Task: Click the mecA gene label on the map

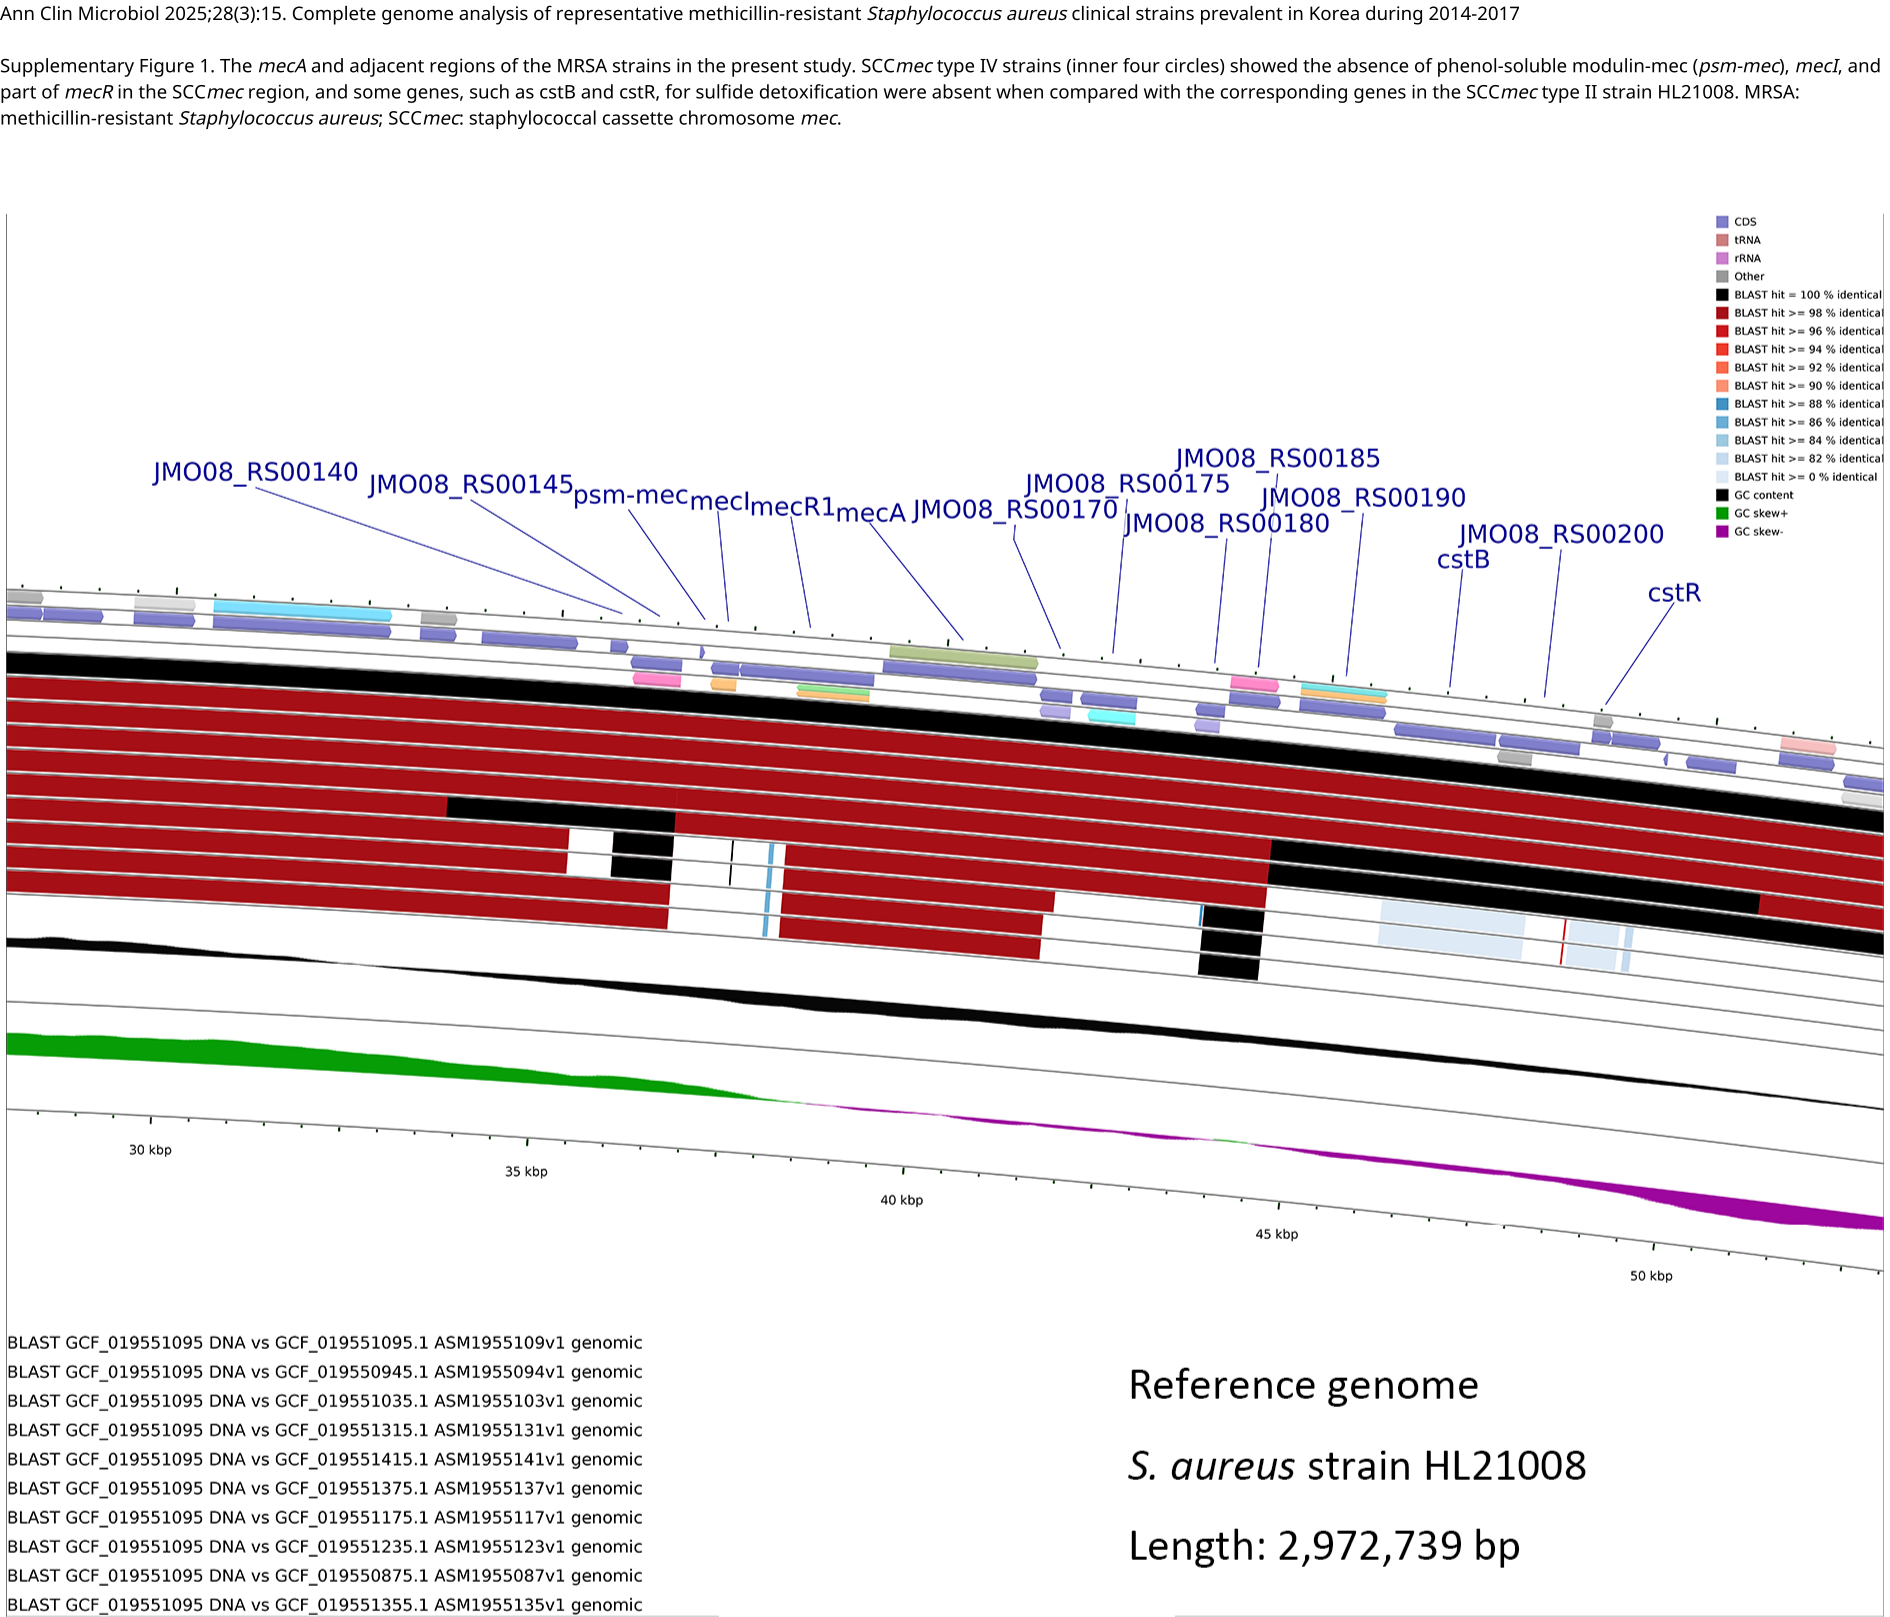Action: (870, 513)
